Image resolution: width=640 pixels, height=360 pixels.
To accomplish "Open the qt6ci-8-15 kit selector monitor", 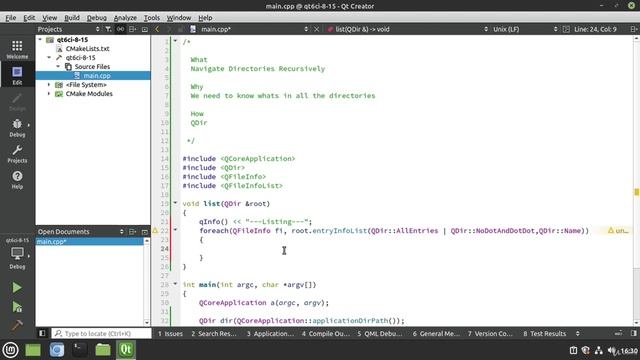I will pos(17,253).
